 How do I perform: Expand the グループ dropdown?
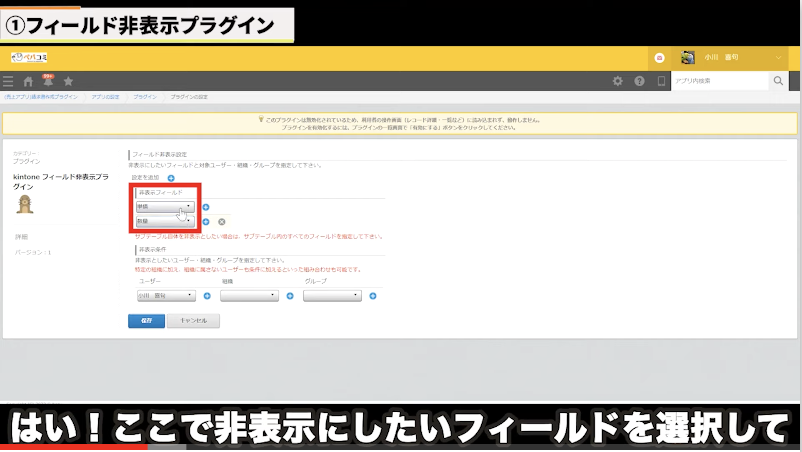point(332,296)
